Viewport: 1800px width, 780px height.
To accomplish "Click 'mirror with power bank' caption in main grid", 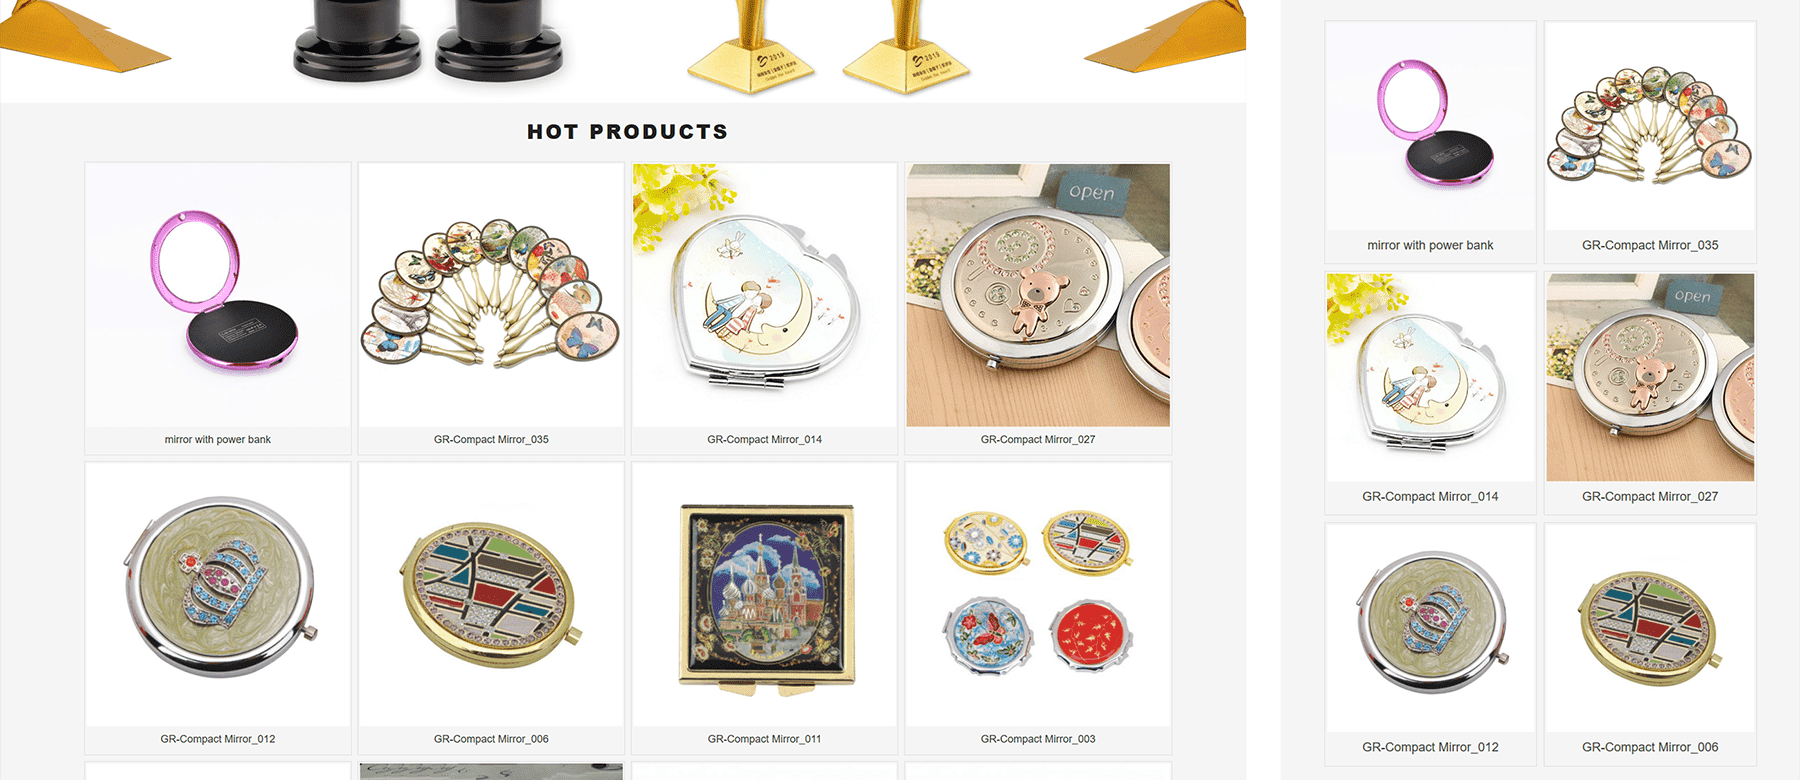I will pyautogui.click(x=218, y=440).
